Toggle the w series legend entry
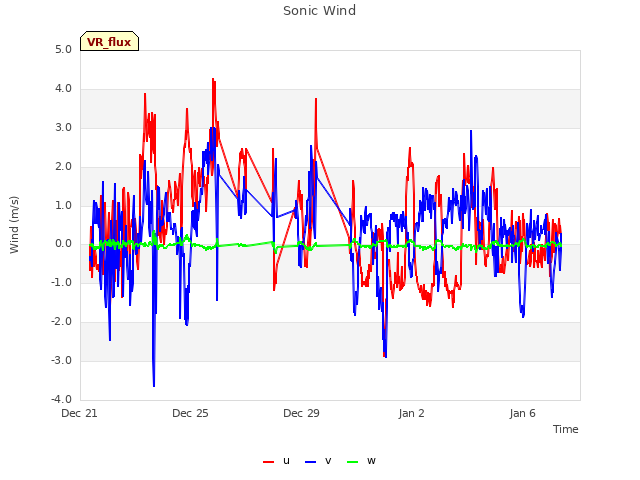640x480 pixels. coord(361,461)
